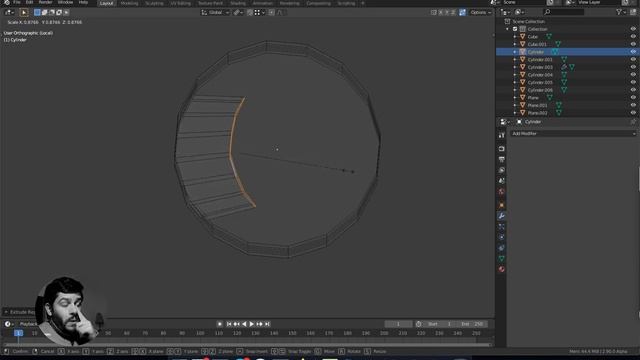Open the Scene properties tab icon

point(502,181)
